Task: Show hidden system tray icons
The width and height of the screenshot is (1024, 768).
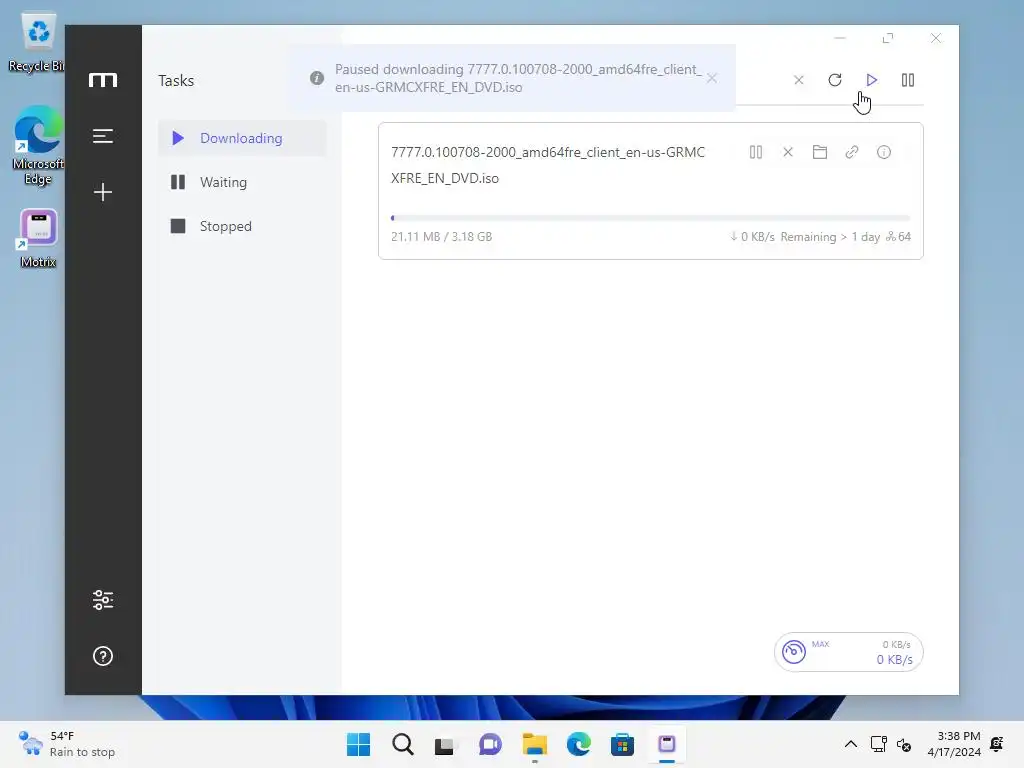Action: point(850,744)
